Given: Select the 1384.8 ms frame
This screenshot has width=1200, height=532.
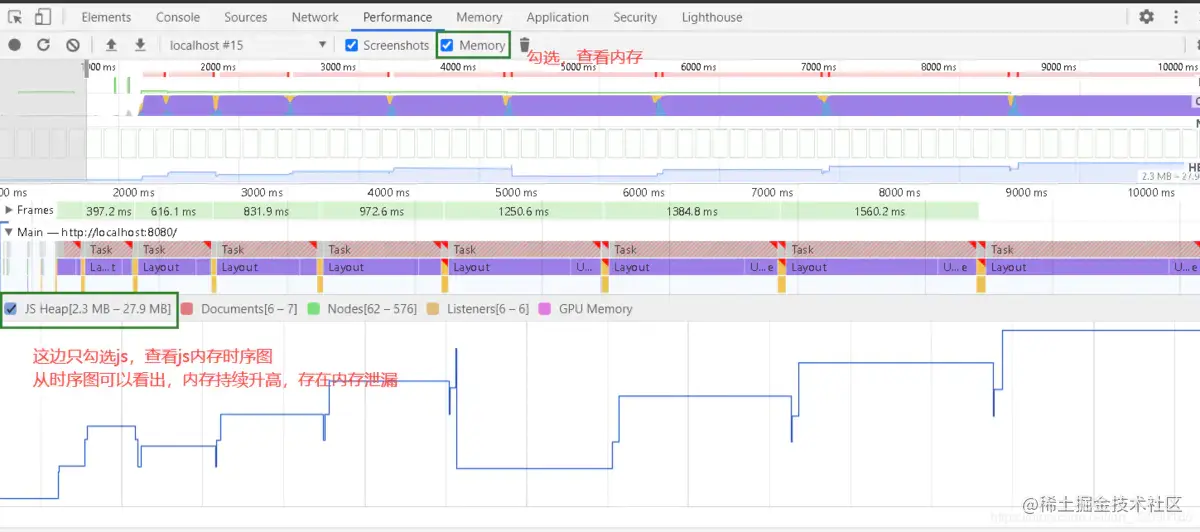Looking at the screenshot, I should [x=691, y=211].
